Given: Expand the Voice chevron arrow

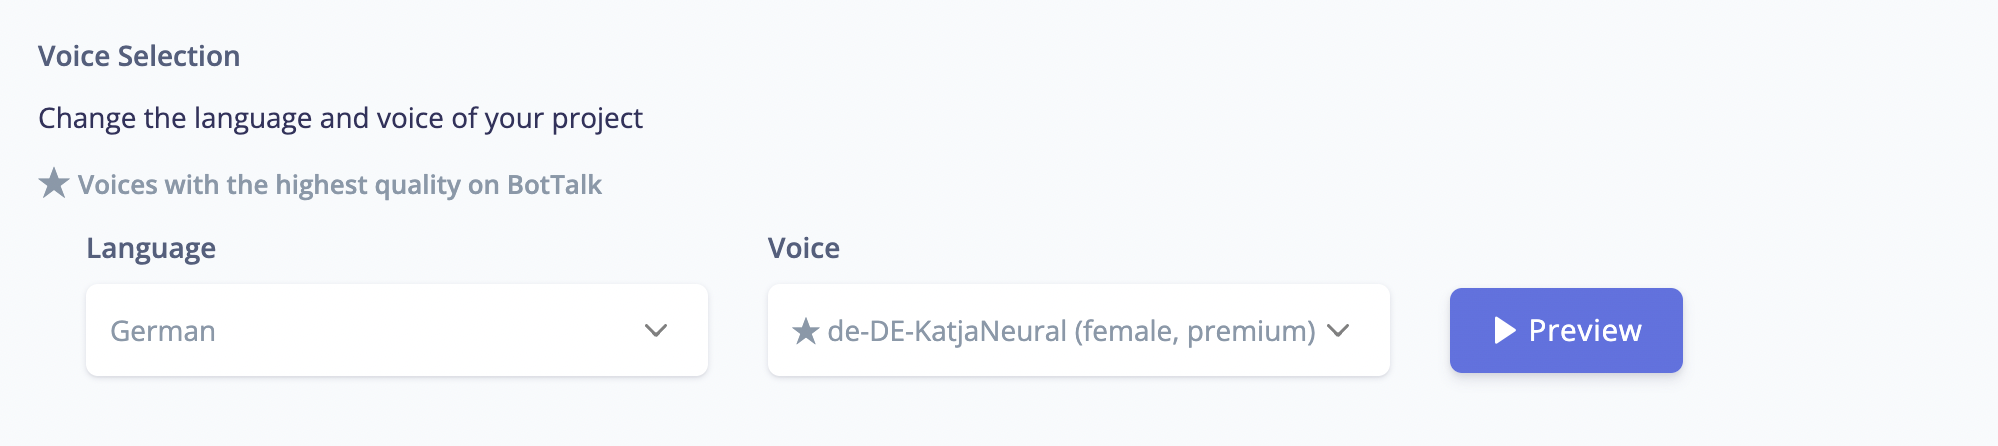Looking at the screenshot, I should click(x=1338, y=331).
